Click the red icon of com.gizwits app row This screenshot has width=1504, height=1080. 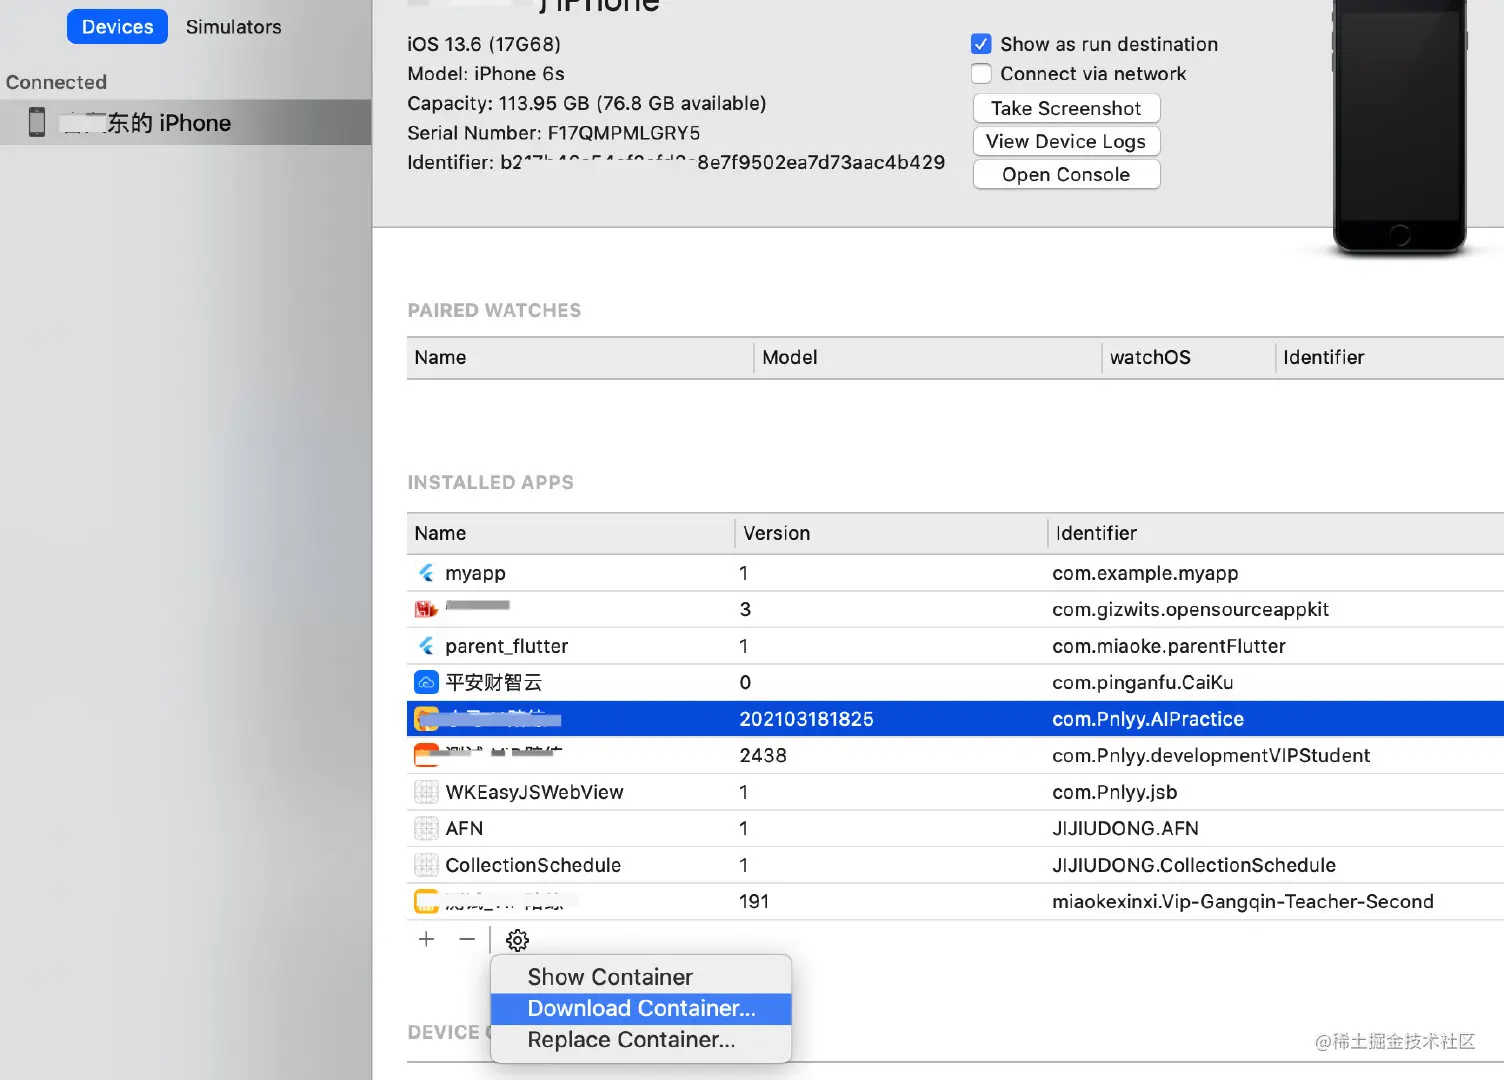(427, 609)
